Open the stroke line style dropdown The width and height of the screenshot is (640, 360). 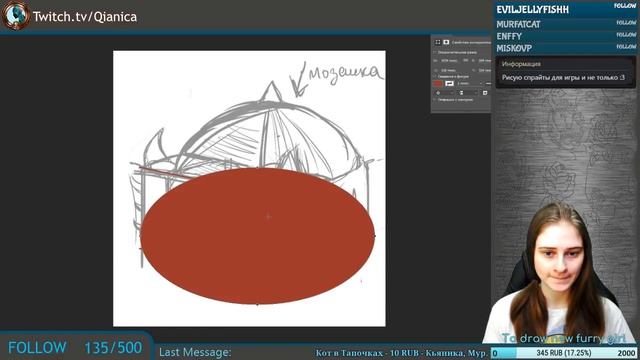coord(487,83)
